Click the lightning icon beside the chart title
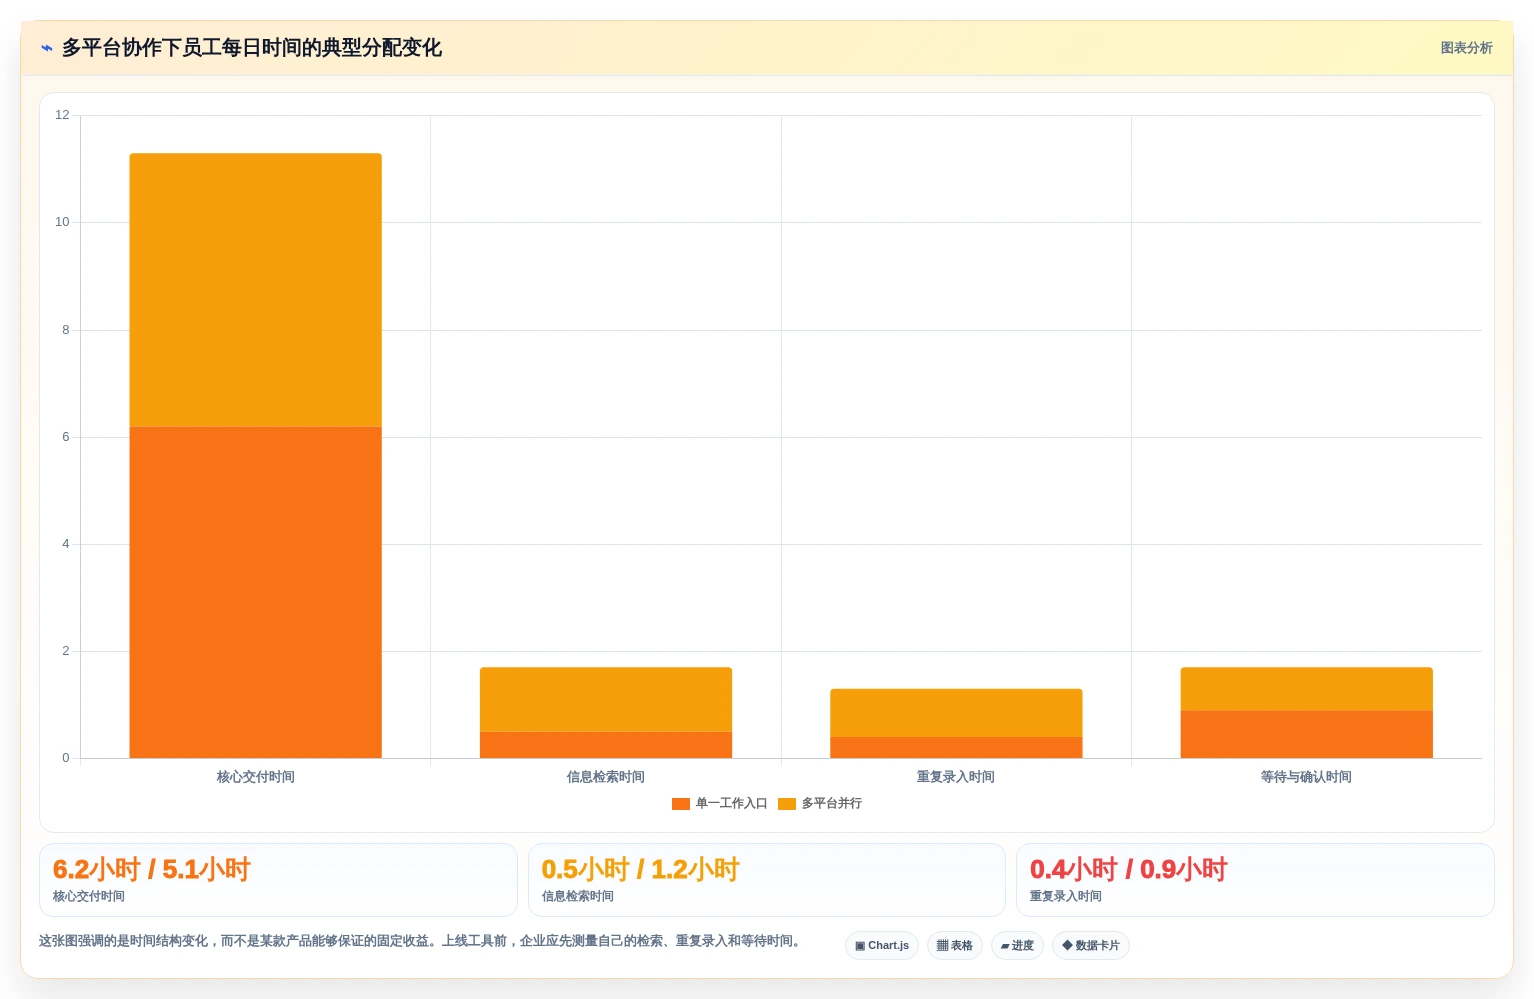This screenshot has width=1534, height=999. pos(46,48)
